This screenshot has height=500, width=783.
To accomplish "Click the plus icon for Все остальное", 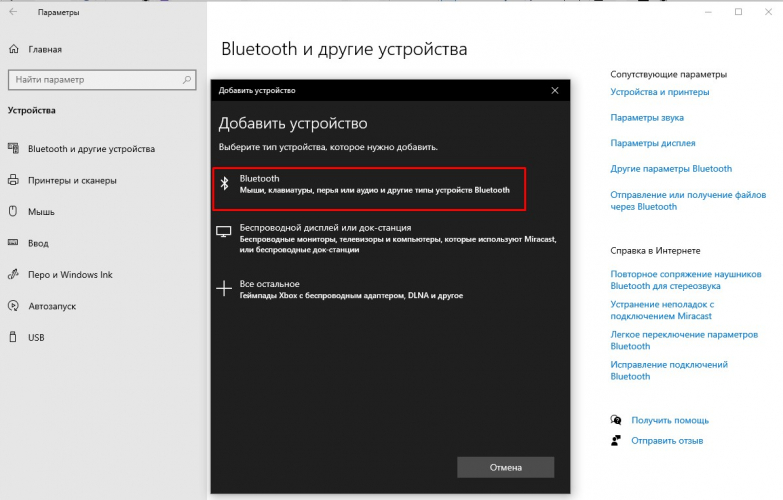I will tap(224, 288).
